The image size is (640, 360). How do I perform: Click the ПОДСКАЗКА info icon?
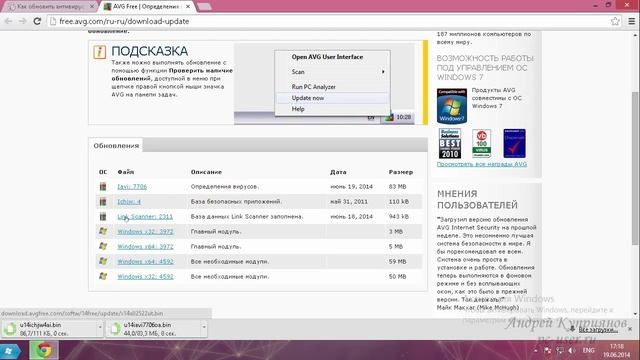click(100, 52)
